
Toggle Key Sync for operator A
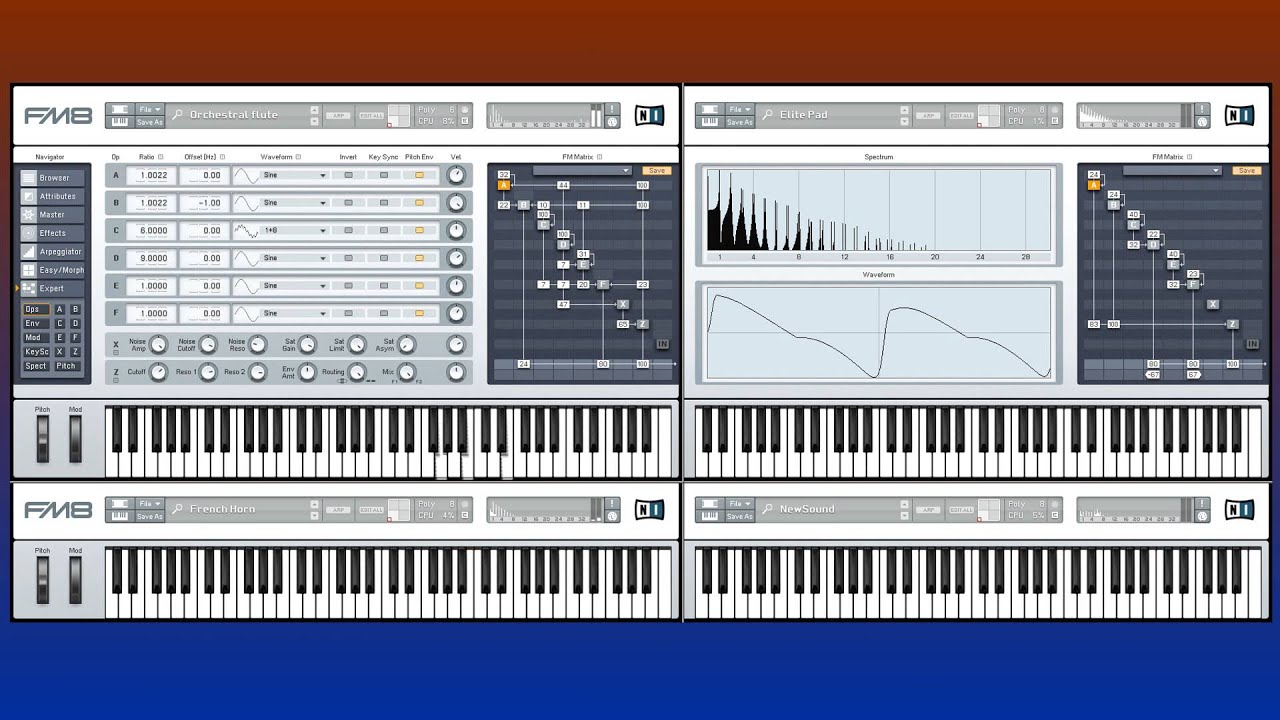click(384, 175)
